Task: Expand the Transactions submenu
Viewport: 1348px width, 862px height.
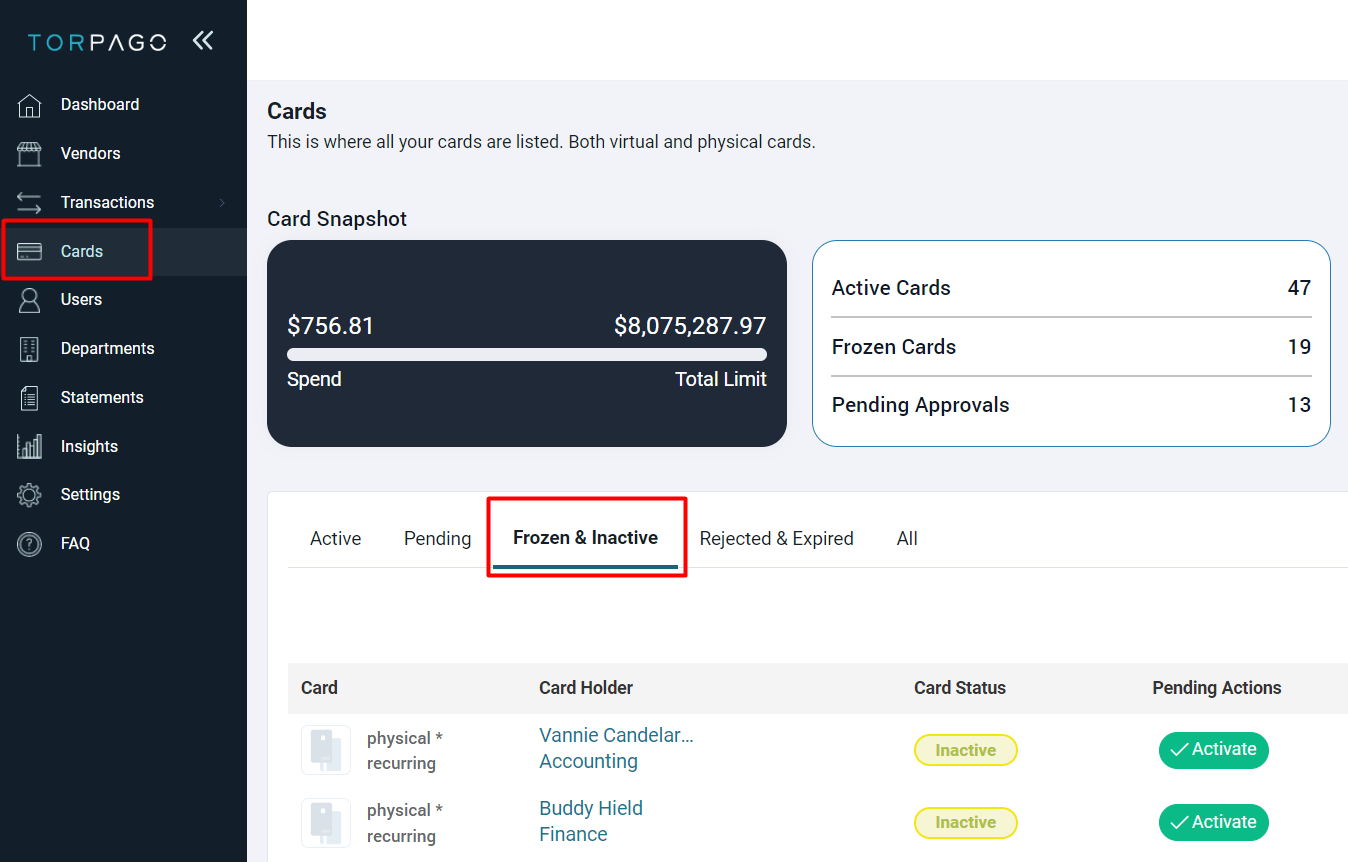Action: pos(108,202)
